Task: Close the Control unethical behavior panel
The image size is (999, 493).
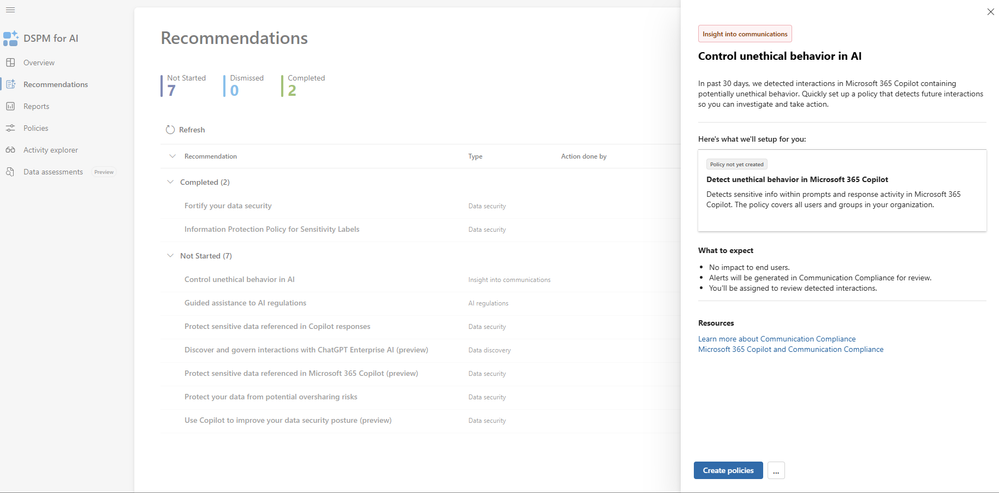Action: (990, 12)
